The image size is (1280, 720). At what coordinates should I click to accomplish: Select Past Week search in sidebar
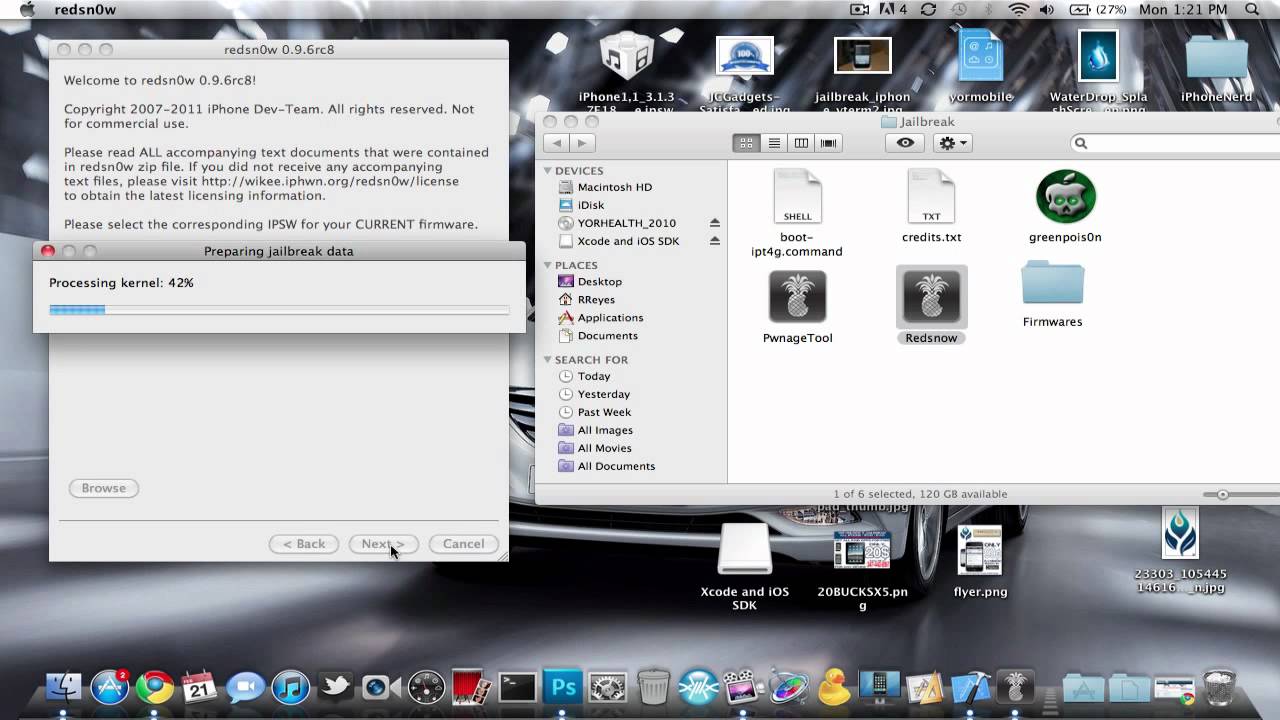[604, 412]
